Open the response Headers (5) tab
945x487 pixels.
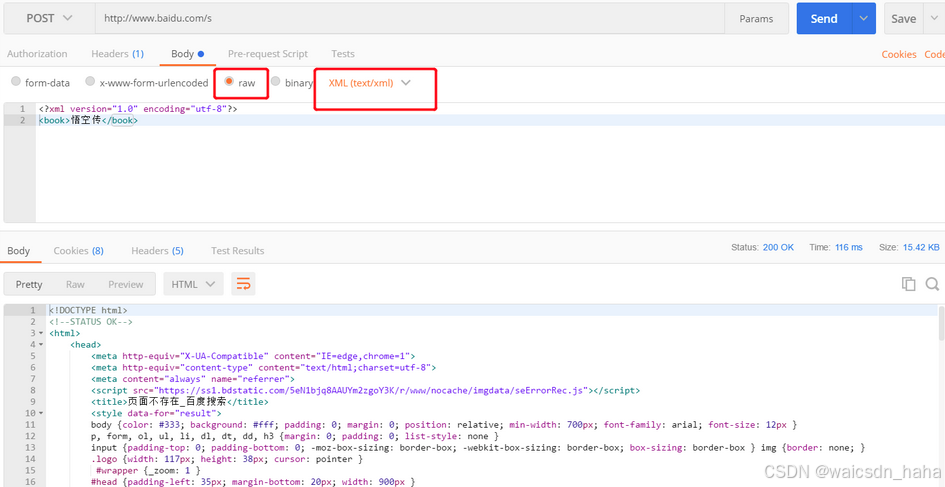coord(157,251)
